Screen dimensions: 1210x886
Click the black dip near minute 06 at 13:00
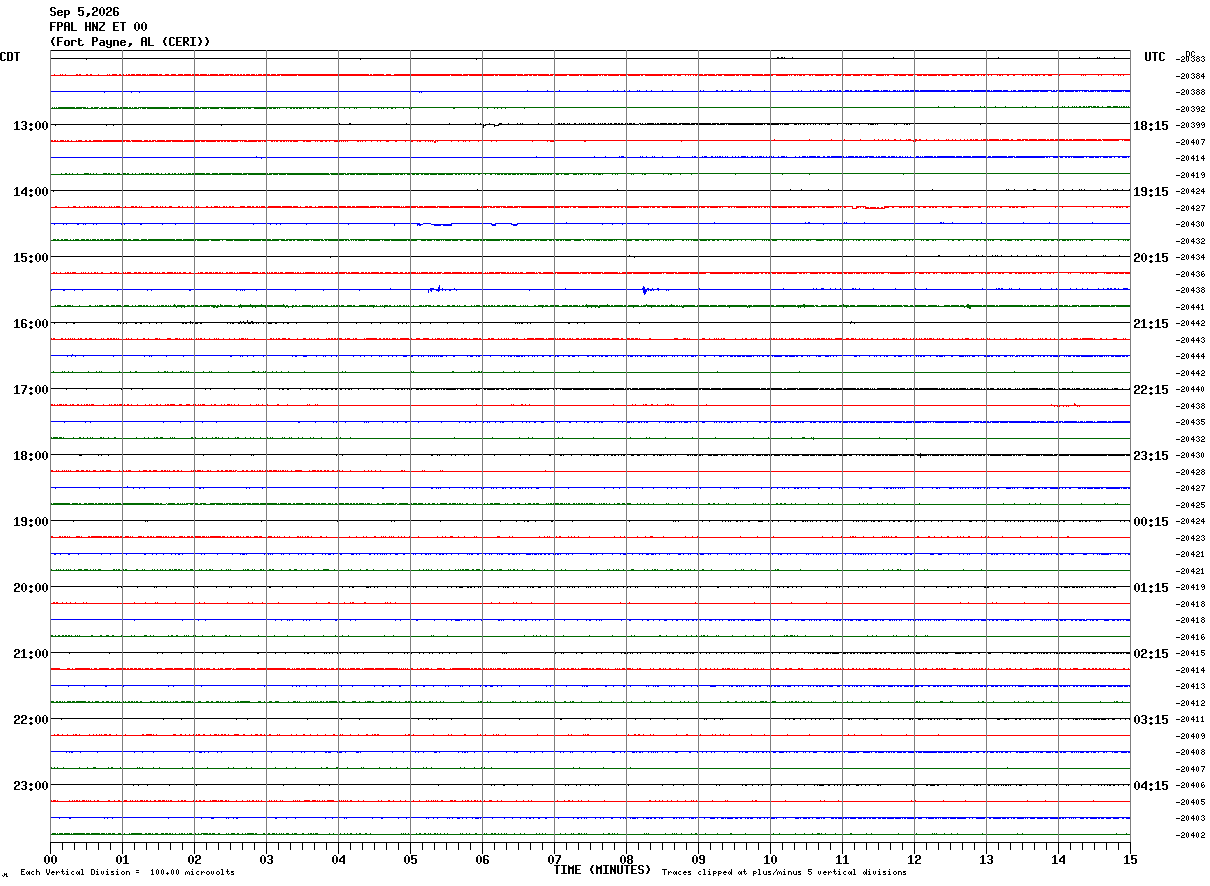[490, 125]
